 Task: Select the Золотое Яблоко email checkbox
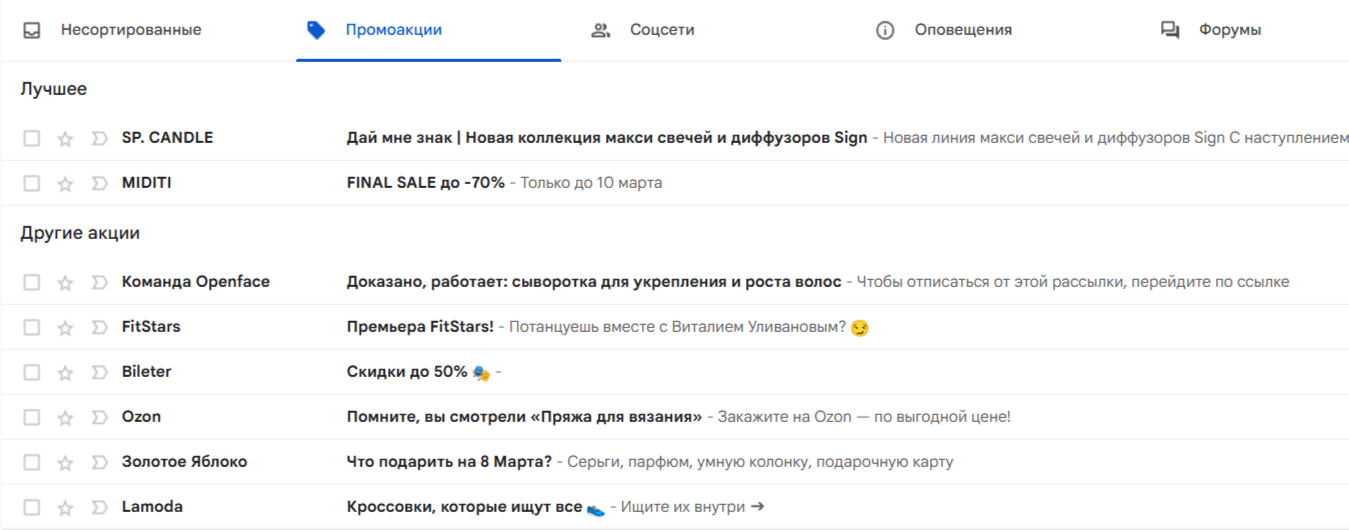pos(32,463)
